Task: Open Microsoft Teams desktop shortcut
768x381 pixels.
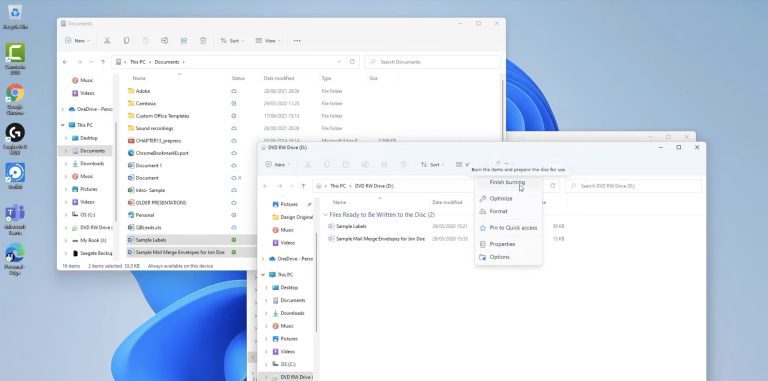Action: pyautogui.click(x=15, y=219)
